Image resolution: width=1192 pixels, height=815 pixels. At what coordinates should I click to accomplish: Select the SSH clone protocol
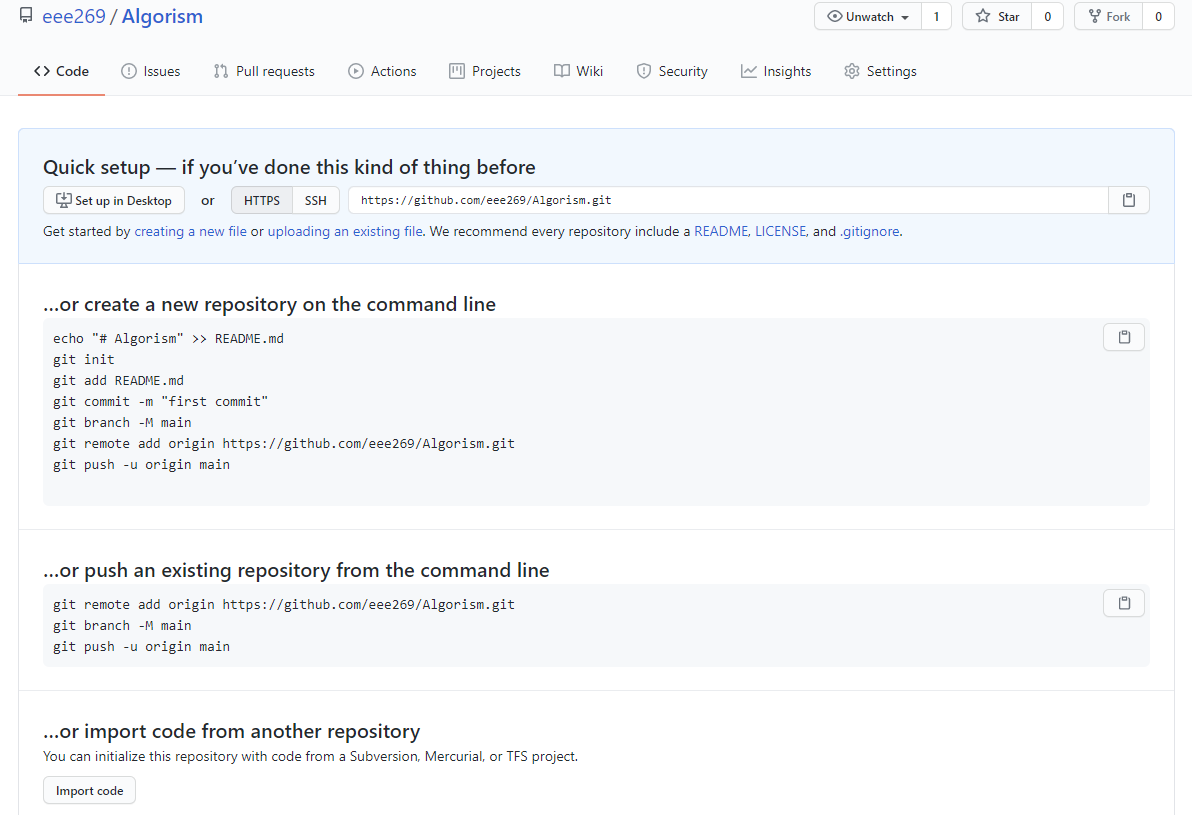315,201
